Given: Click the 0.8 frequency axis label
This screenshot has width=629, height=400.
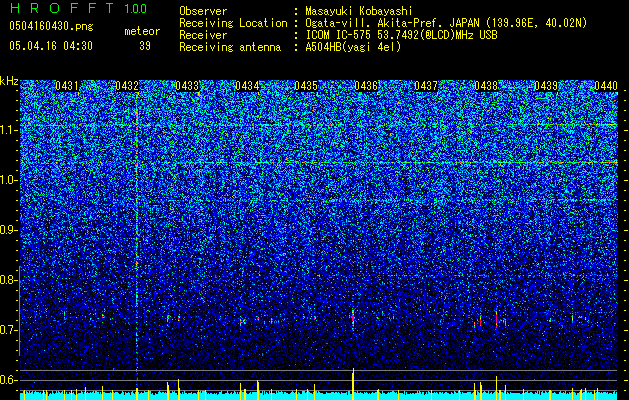Looking at the screenshot, I should coord(8,280).
